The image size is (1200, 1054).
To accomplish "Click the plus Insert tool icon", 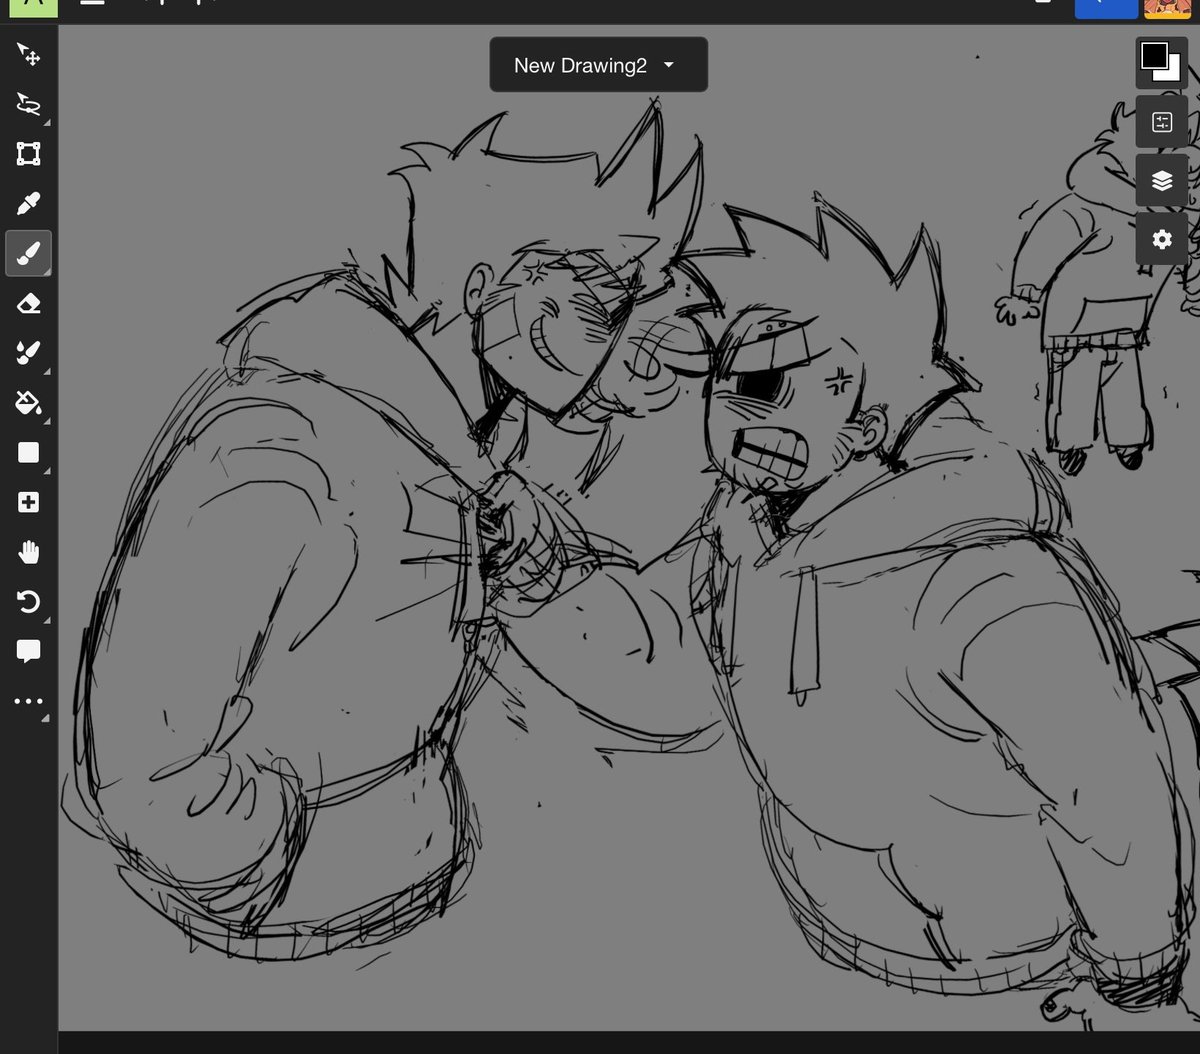I will 28,502.
